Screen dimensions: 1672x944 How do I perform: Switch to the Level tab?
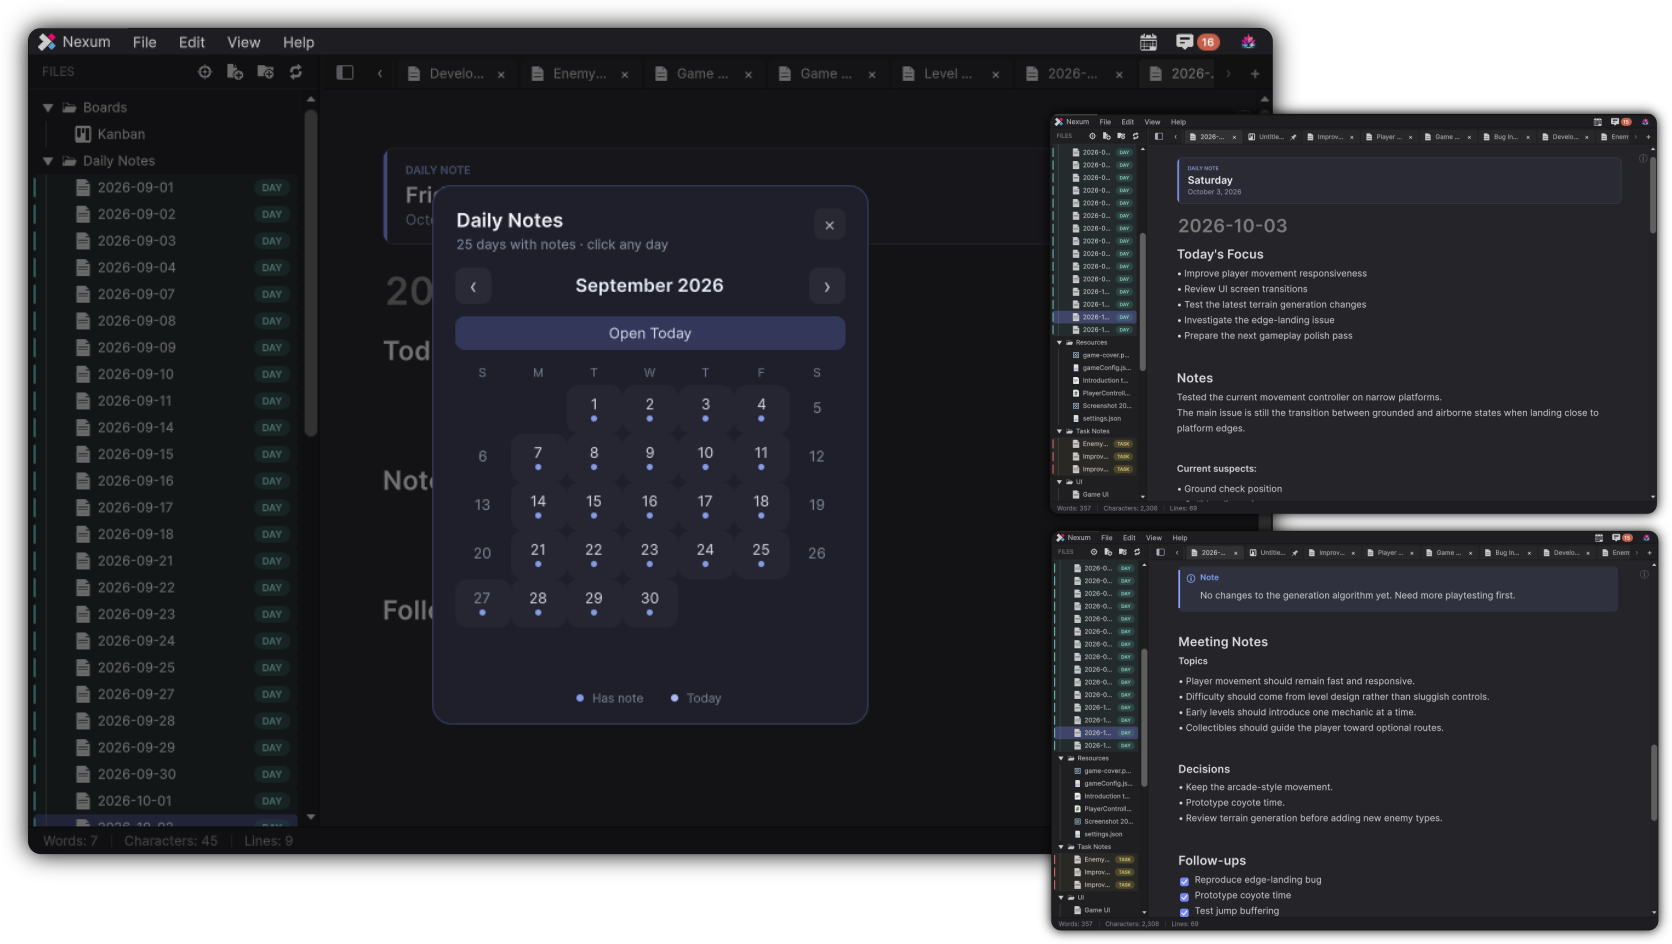939,73
